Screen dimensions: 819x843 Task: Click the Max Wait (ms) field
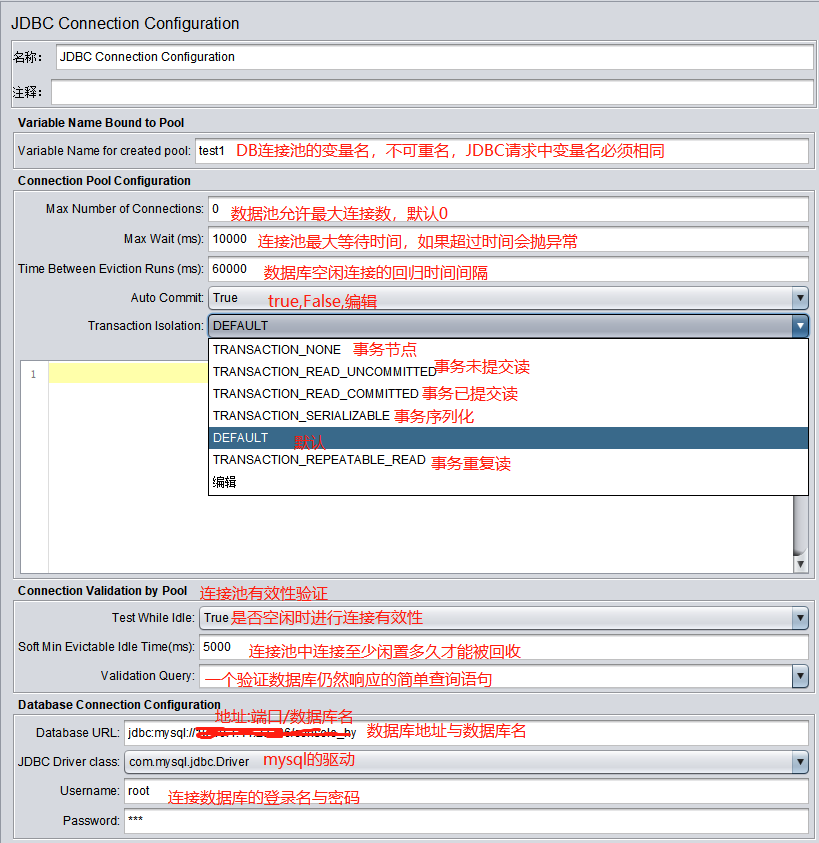[x=508, y=239]
